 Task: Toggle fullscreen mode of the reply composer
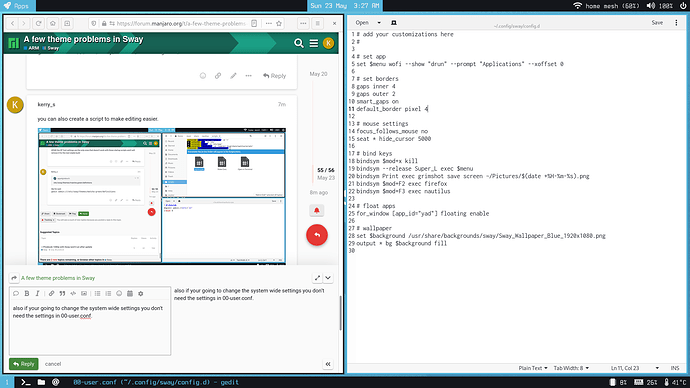pyautogui.click(x=317, y=278)
